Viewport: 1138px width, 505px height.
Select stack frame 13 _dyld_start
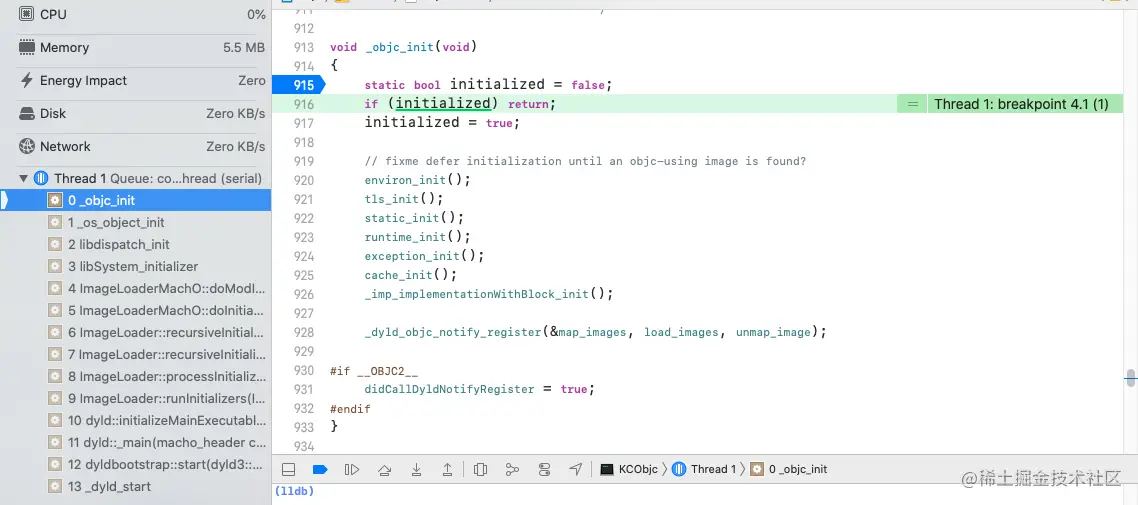(x=136, y=486)
